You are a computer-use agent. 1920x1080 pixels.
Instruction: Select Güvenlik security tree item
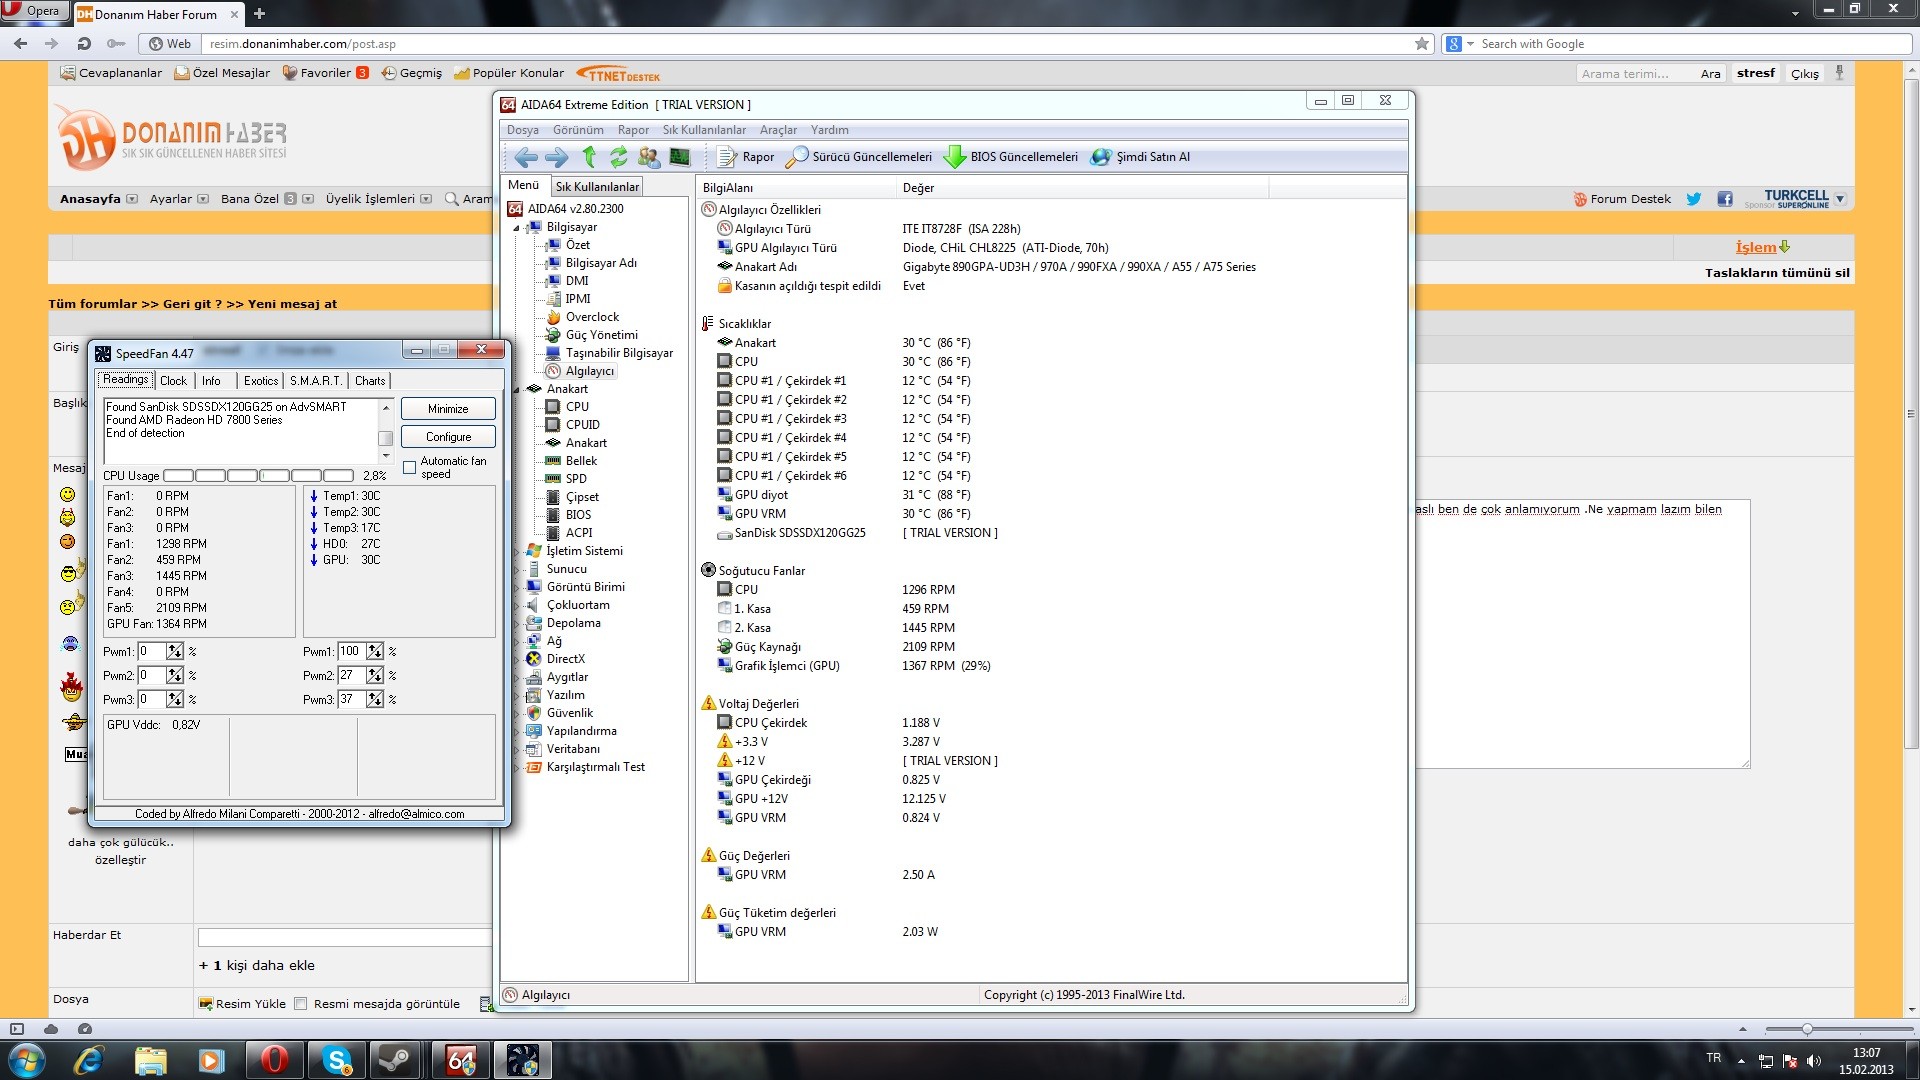click(570, 713)
